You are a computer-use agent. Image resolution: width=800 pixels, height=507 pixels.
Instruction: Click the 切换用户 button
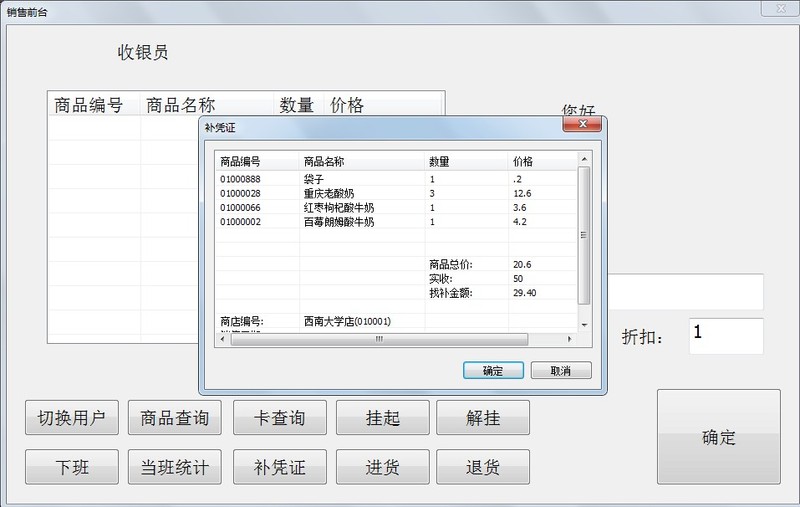point(72,418)
